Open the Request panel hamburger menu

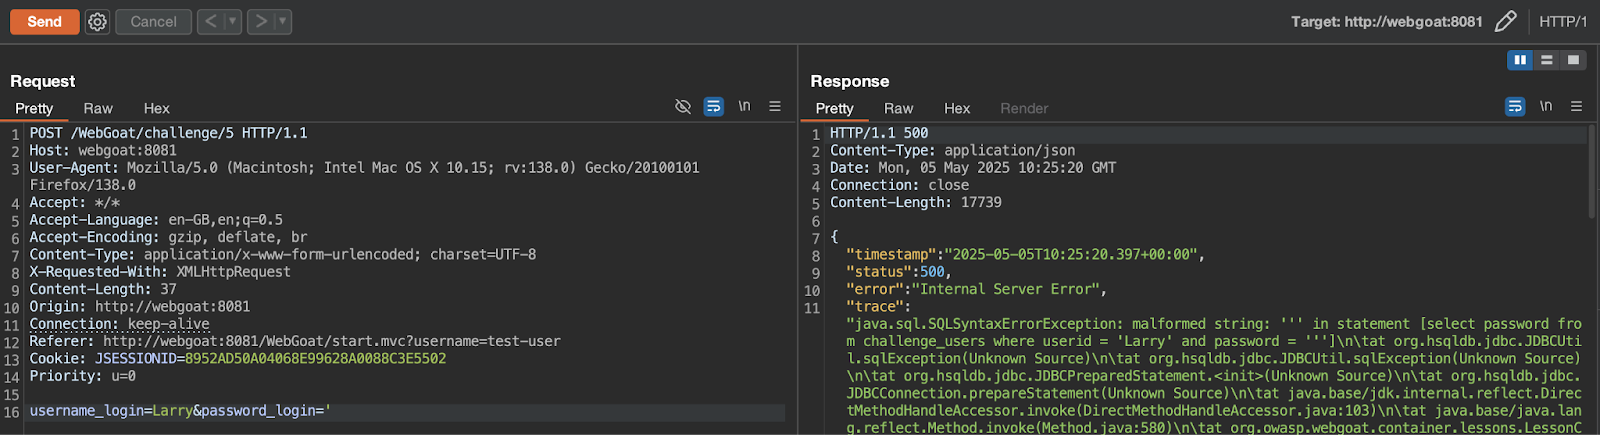(775, 106)
